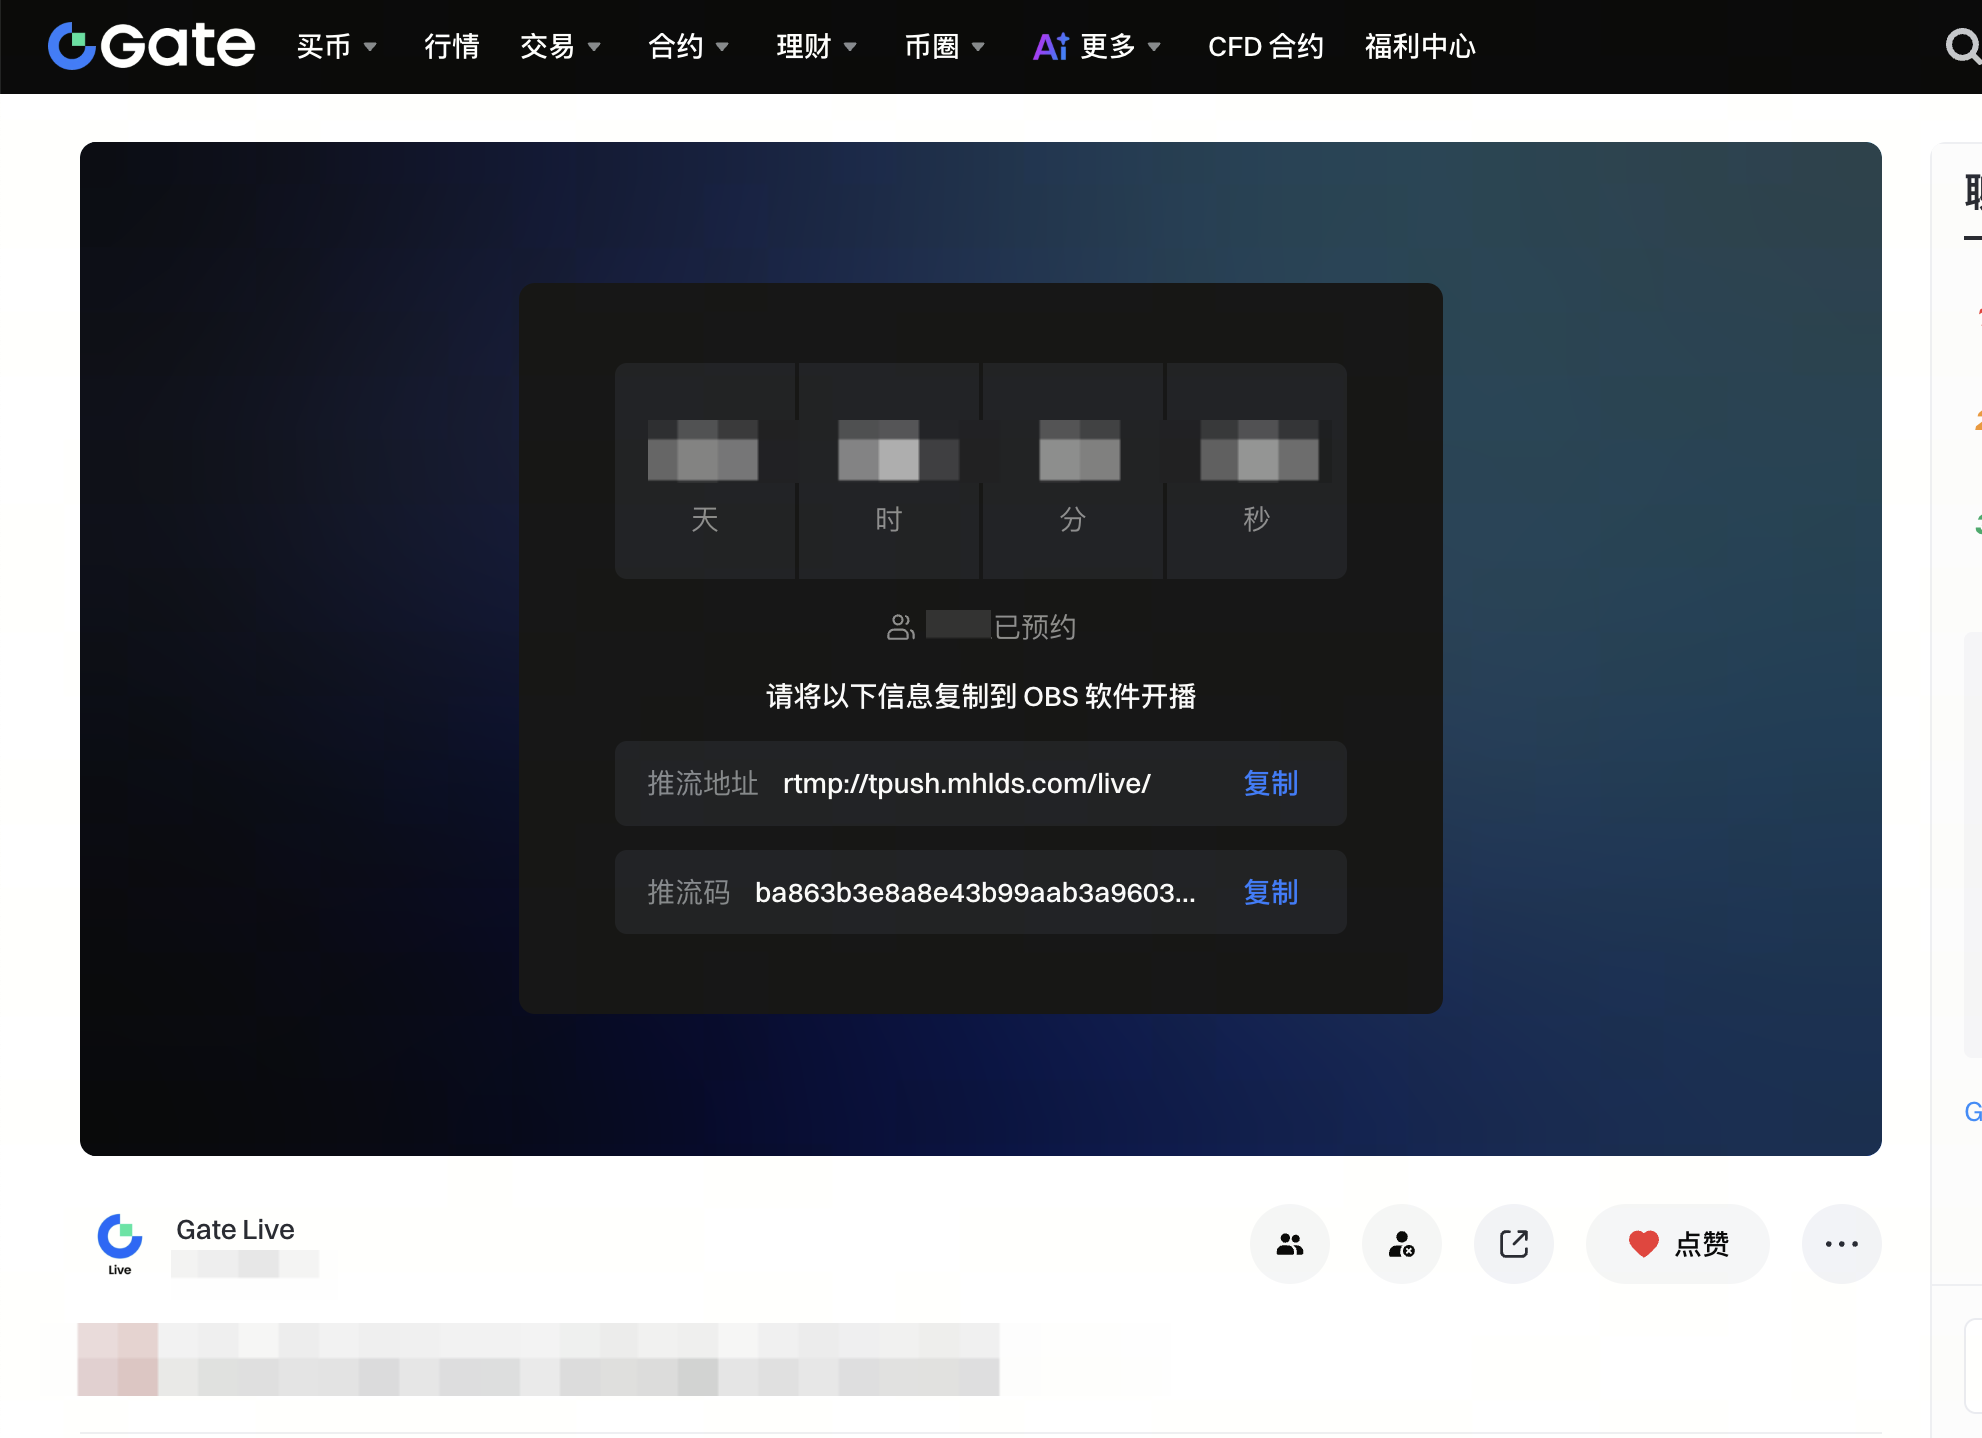
Task: Open the 行情 menu item
Action: coord(452,46)
